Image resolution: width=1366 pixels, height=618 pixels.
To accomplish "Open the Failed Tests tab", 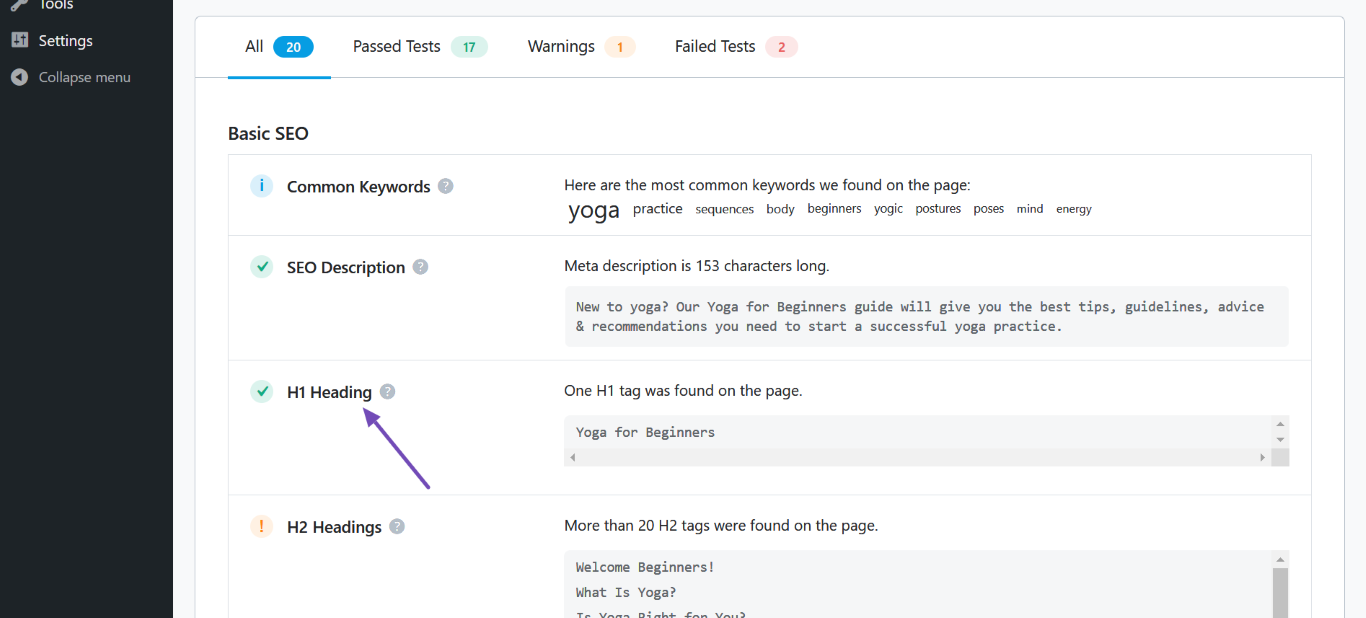I will point(736,47).
